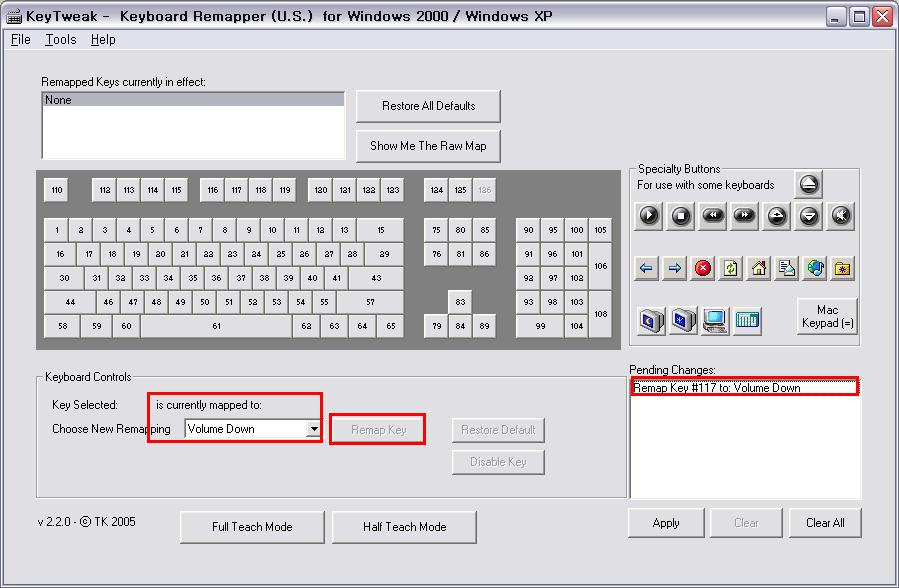Select the My Computer icon button
This screenshot has width=899, height=588.
pos(715,320)
